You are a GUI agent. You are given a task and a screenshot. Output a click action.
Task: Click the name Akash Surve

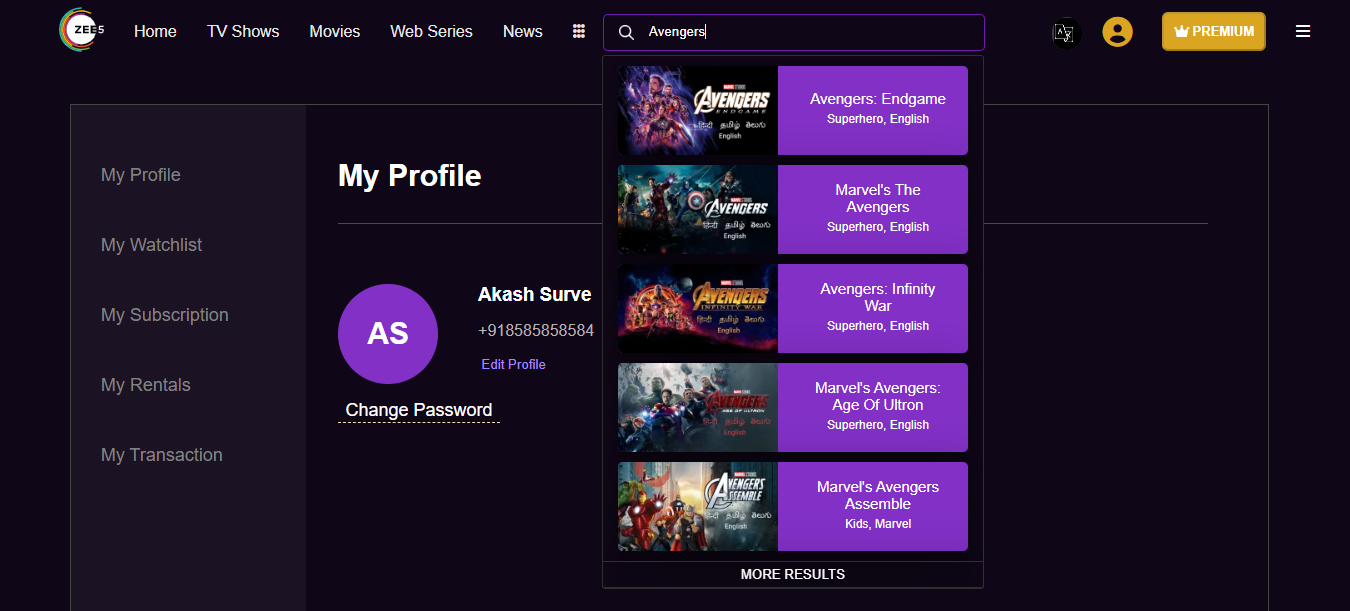click(535, 295)
